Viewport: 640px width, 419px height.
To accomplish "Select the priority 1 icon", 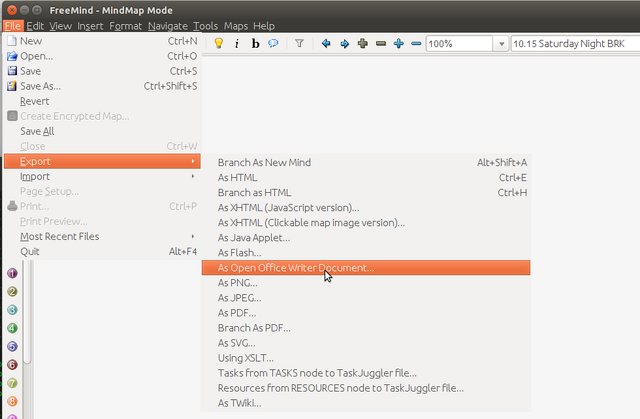I will point(13,273).
